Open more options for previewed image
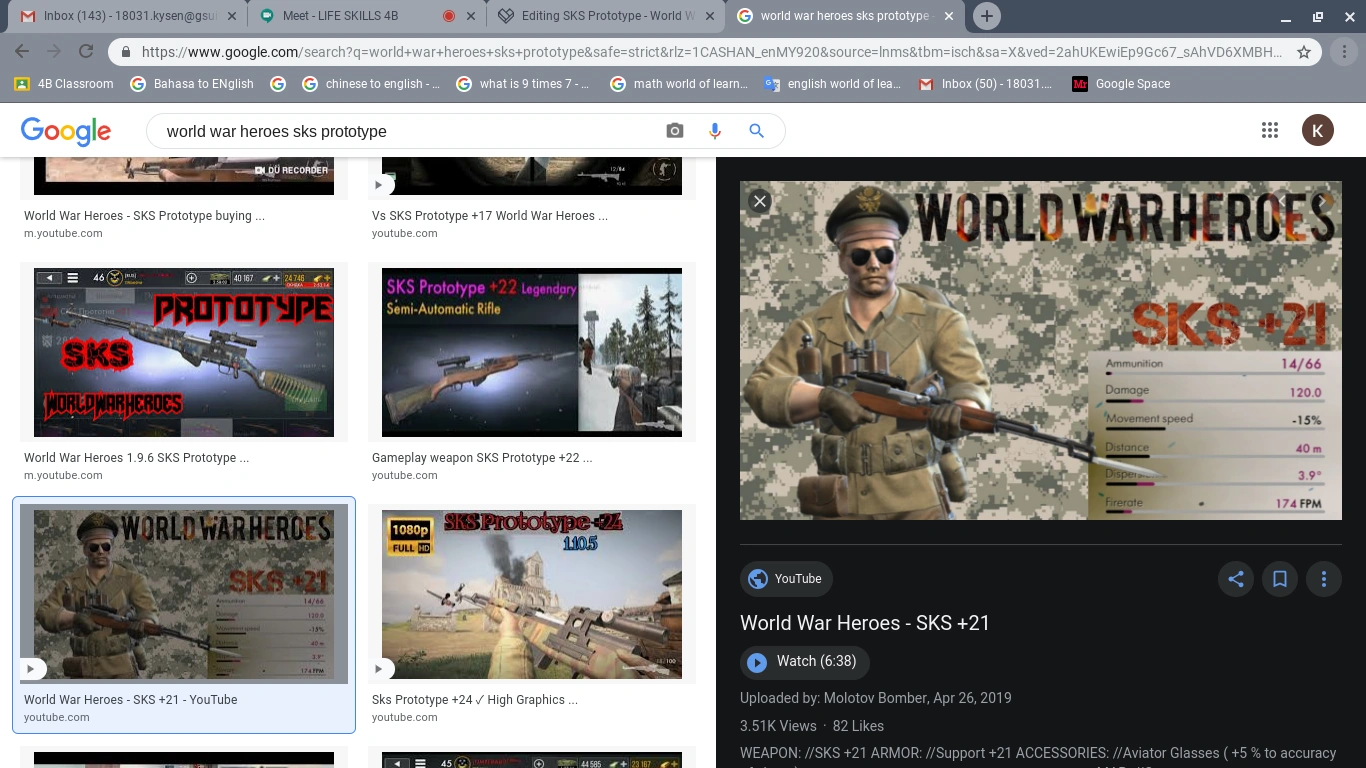The image size is (1366, 768). tap(1324, 579)
